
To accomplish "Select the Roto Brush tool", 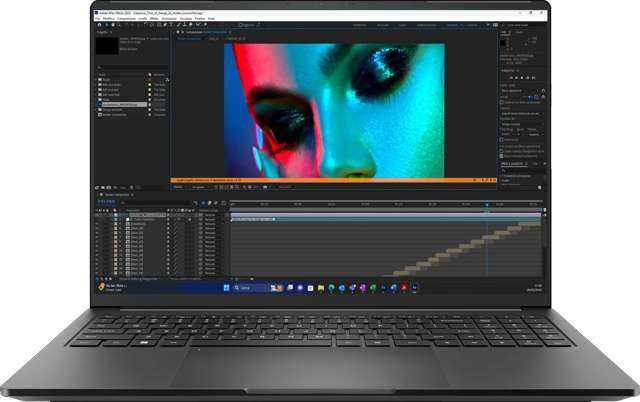I will pyautogui.click(x=198, y=25).
